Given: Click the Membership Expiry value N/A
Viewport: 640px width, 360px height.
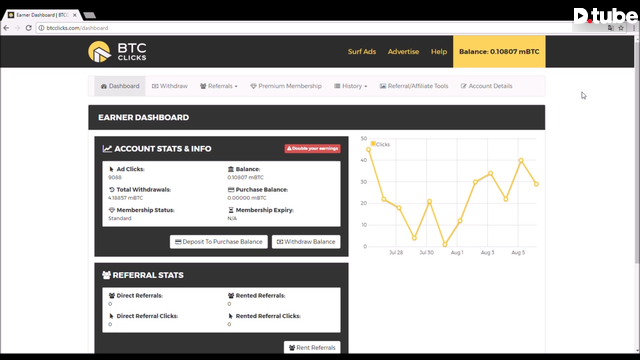Looking at the screenshot, I should (x=232, y=218).
